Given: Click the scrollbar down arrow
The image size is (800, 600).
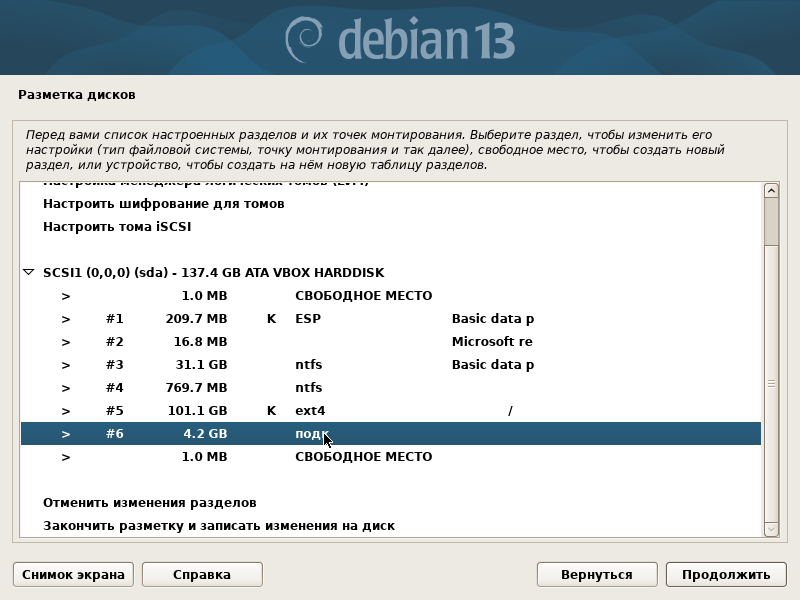Looking at the screenshot, I should 771,530.
